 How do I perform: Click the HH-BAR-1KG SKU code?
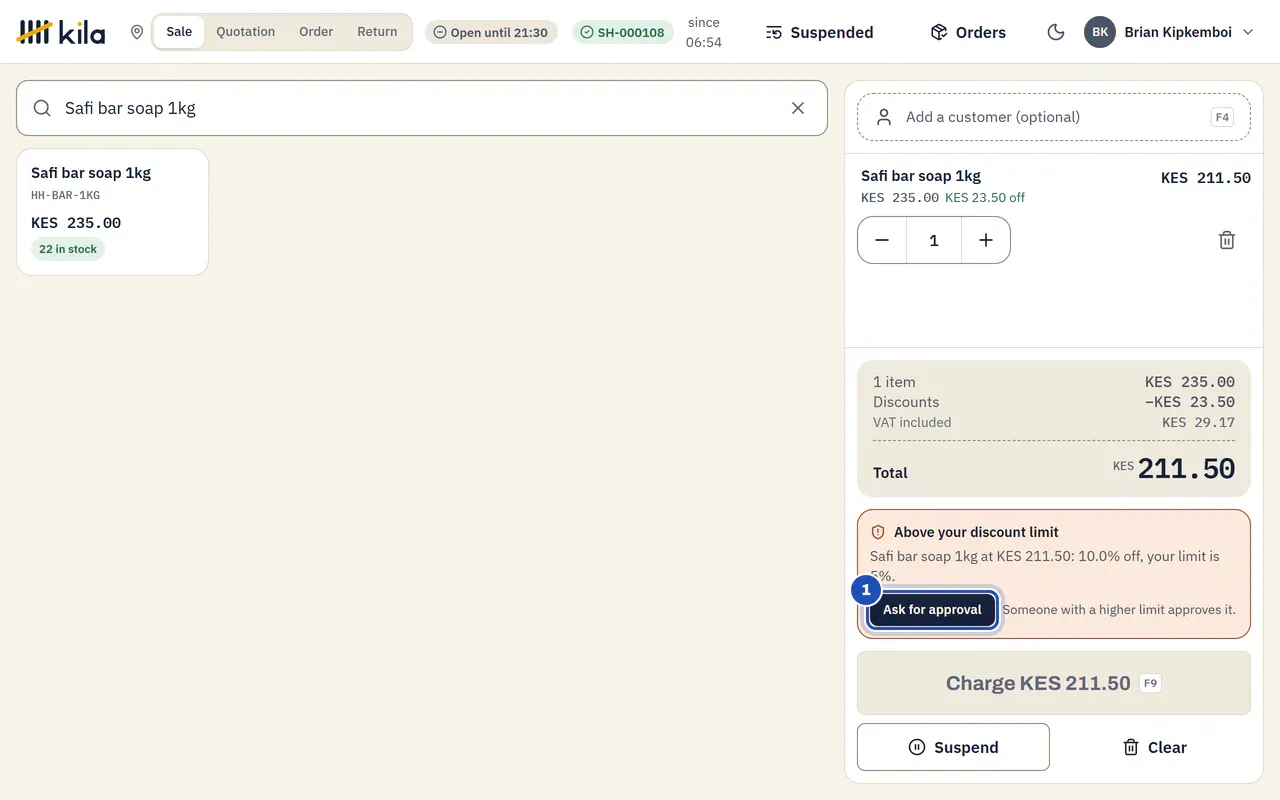tap(65, 195)
